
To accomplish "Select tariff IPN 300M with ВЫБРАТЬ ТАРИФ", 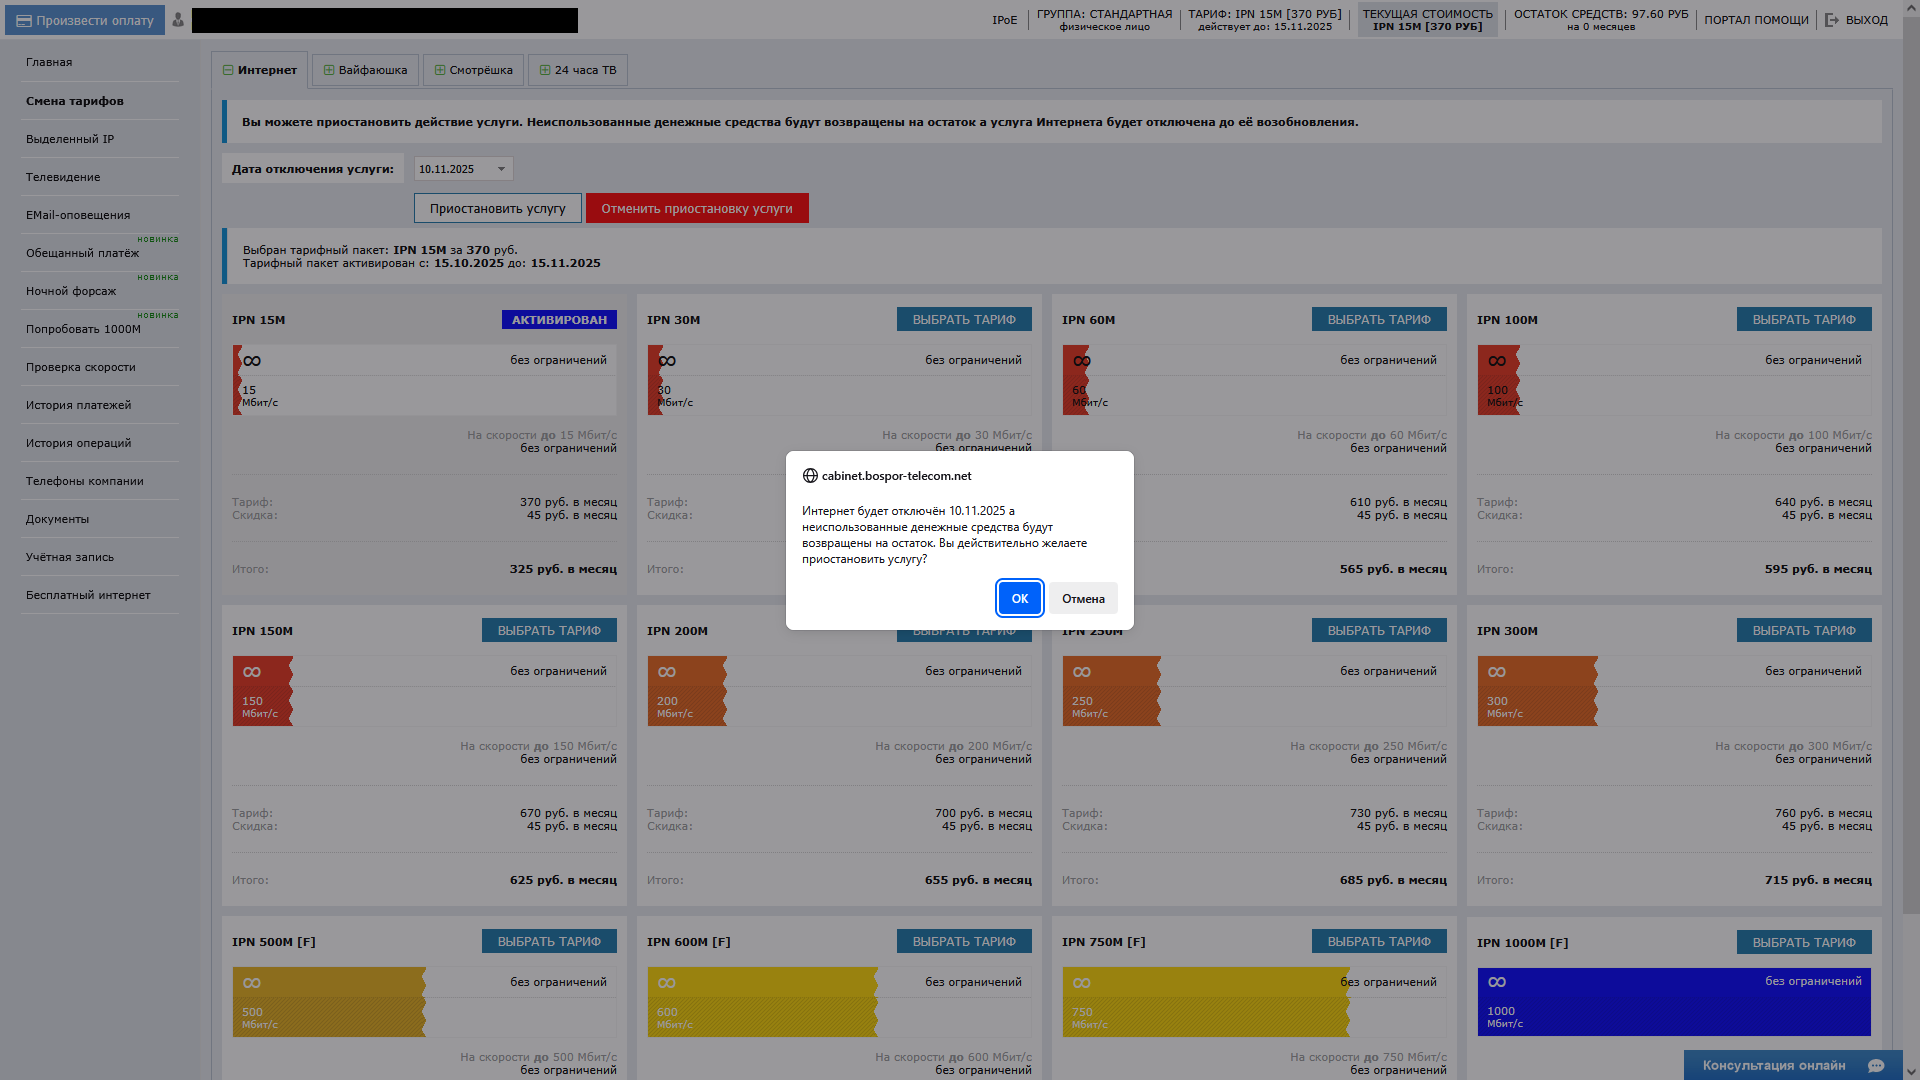I will 1803,630.
